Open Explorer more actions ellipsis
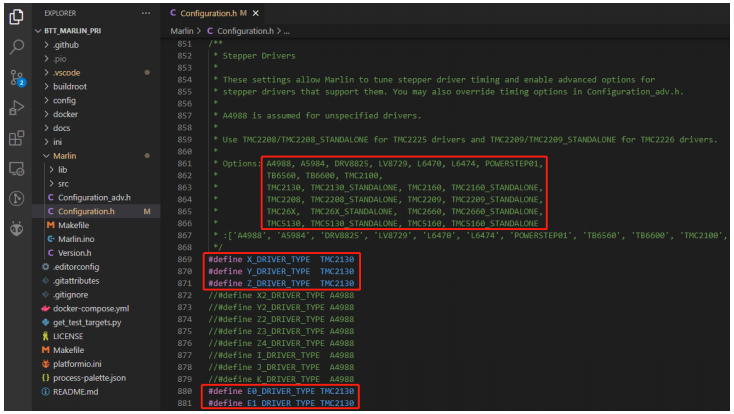Screen dimensions: 734x414 tap(146, 13)
